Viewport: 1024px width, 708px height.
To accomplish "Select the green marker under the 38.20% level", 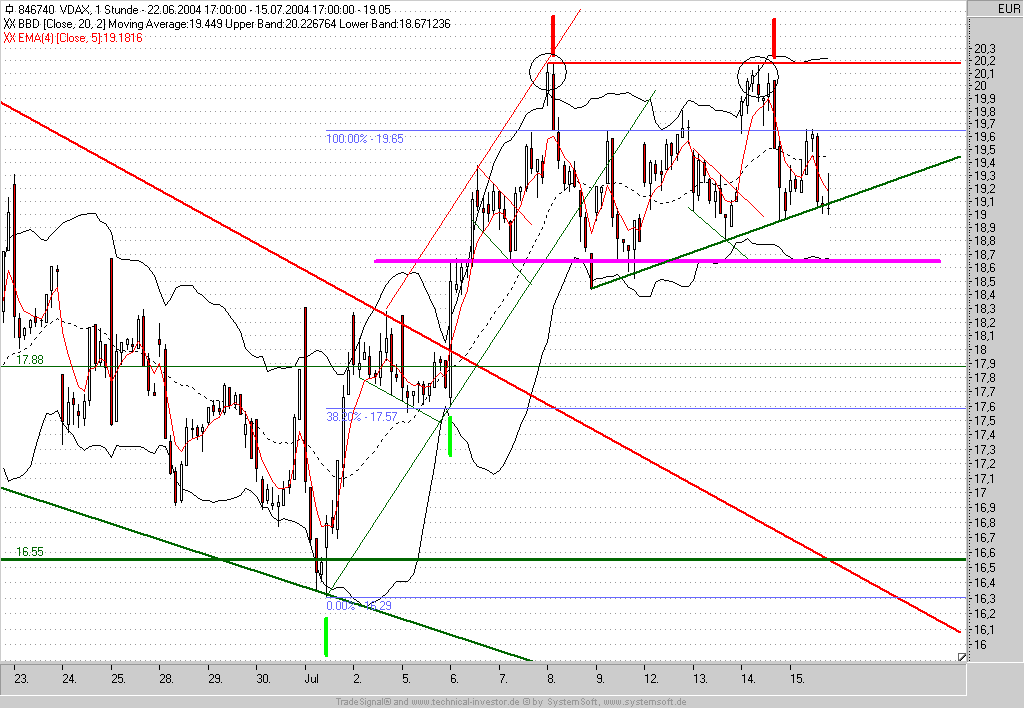I will pyautogui.click(x=450, y=436).
